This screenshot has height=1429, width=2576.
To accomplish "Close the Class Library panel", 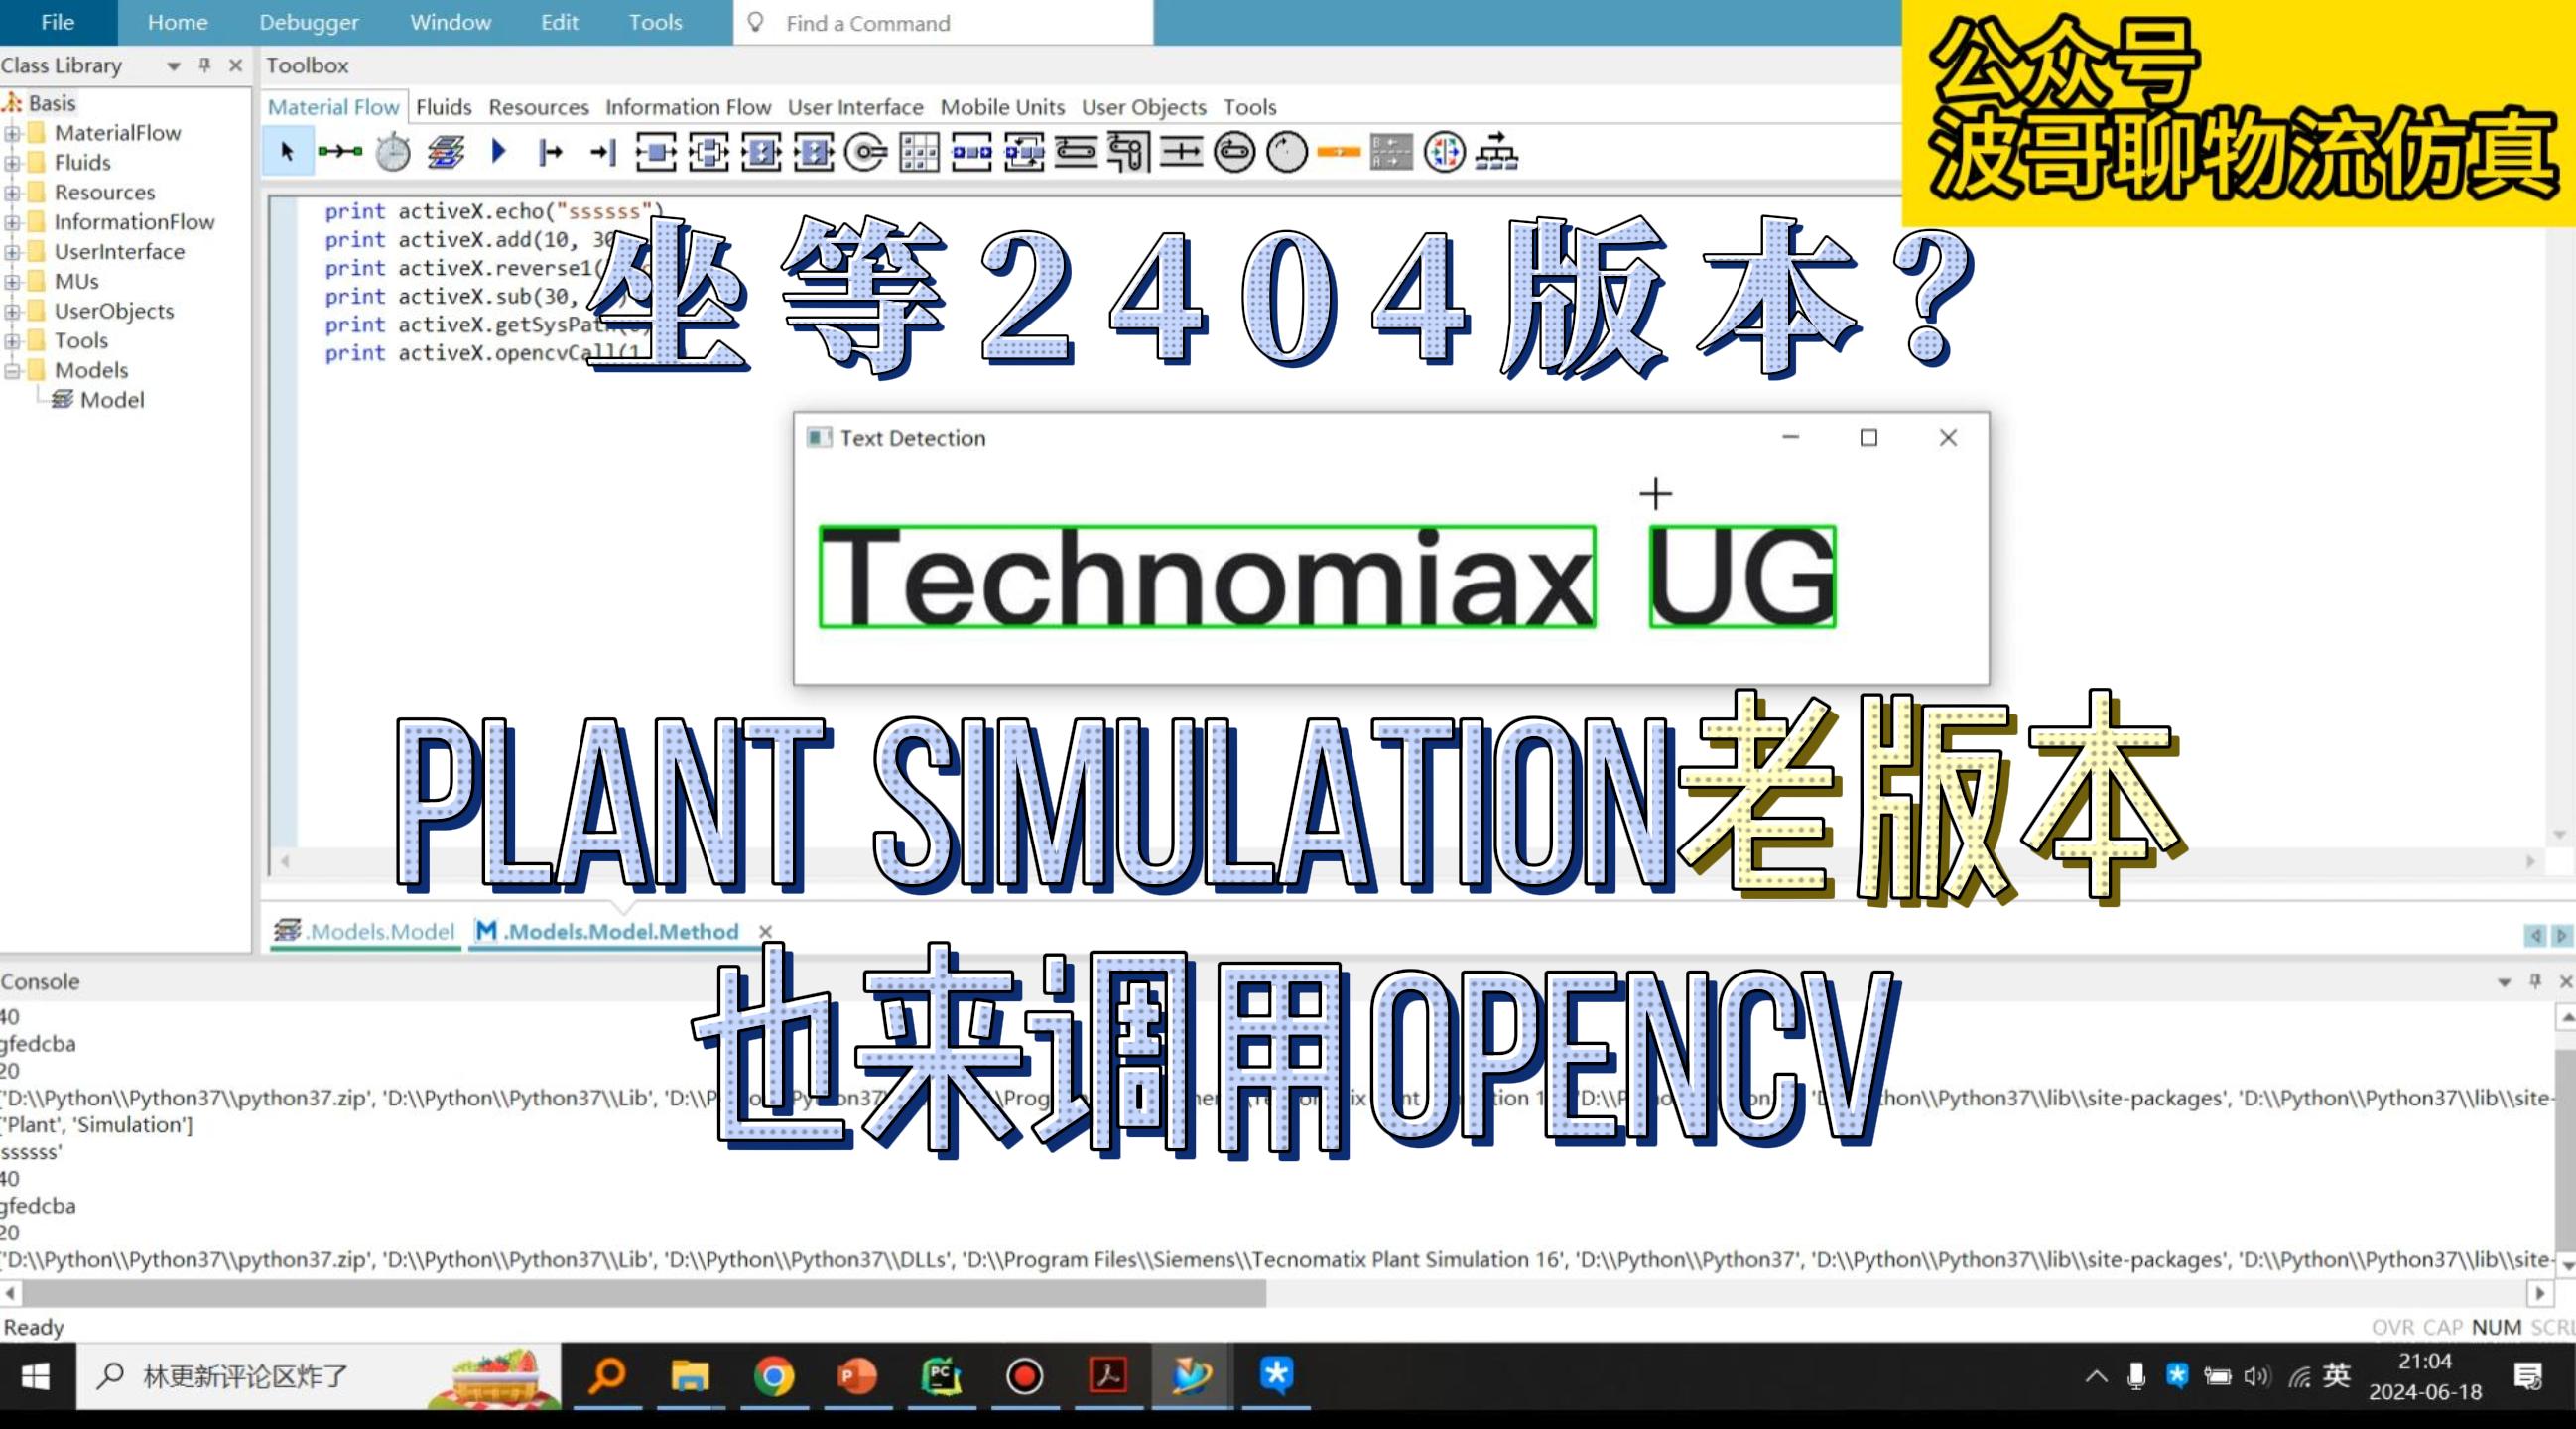I will point(236,65).
